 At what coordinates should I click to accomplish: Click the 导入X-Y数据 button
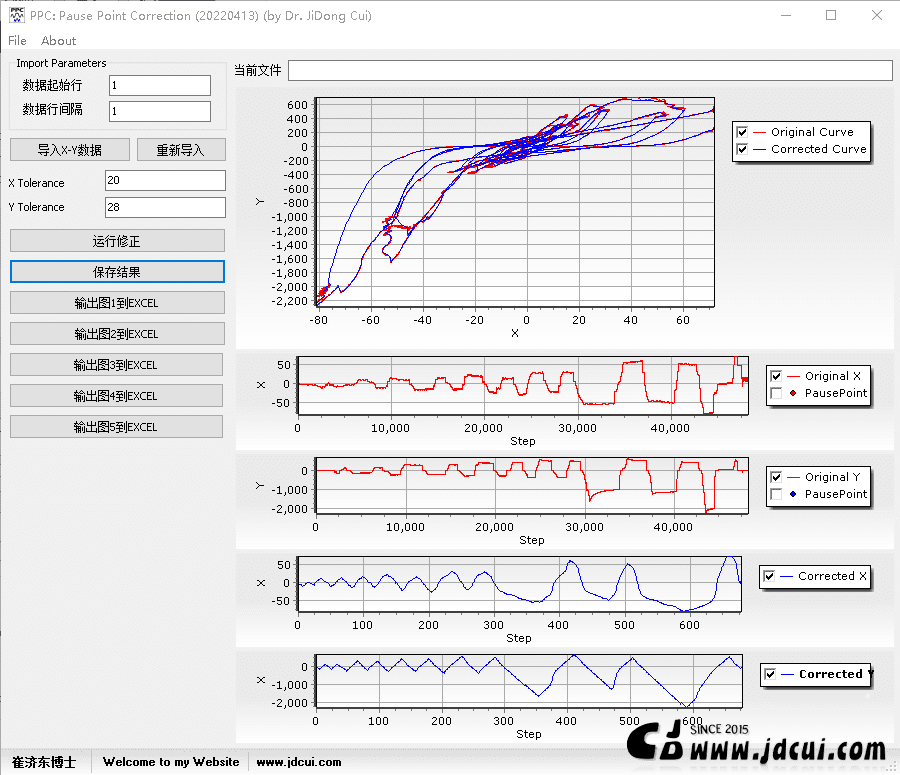pyautogui.click(x=69, y=150)
